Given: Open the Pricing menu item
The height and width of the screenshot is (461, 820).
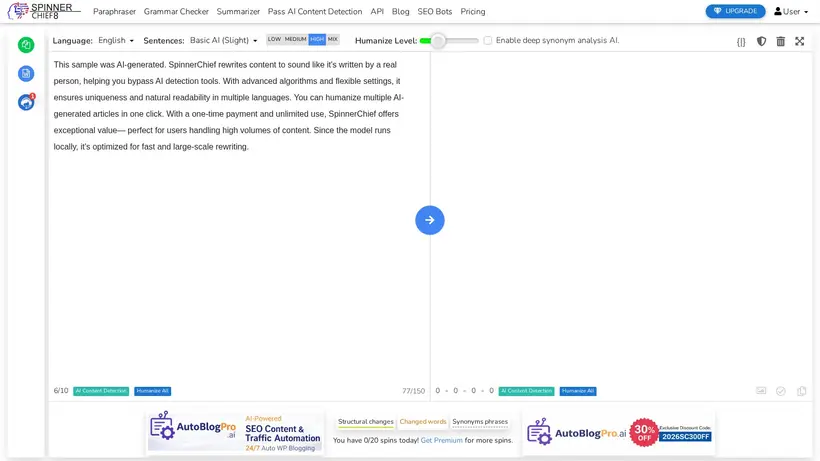Looking at the screenshot, I should click(473, 11).
